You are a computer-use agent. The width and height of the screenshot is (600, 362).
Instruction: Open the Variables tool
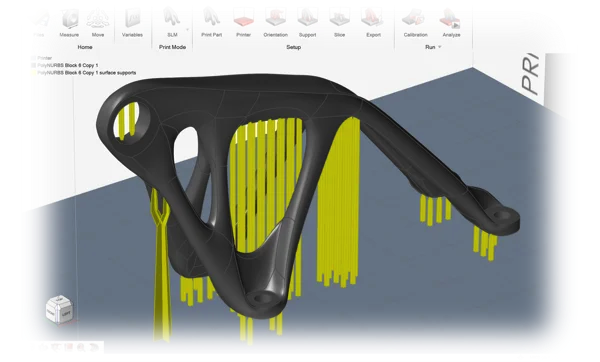132,23
